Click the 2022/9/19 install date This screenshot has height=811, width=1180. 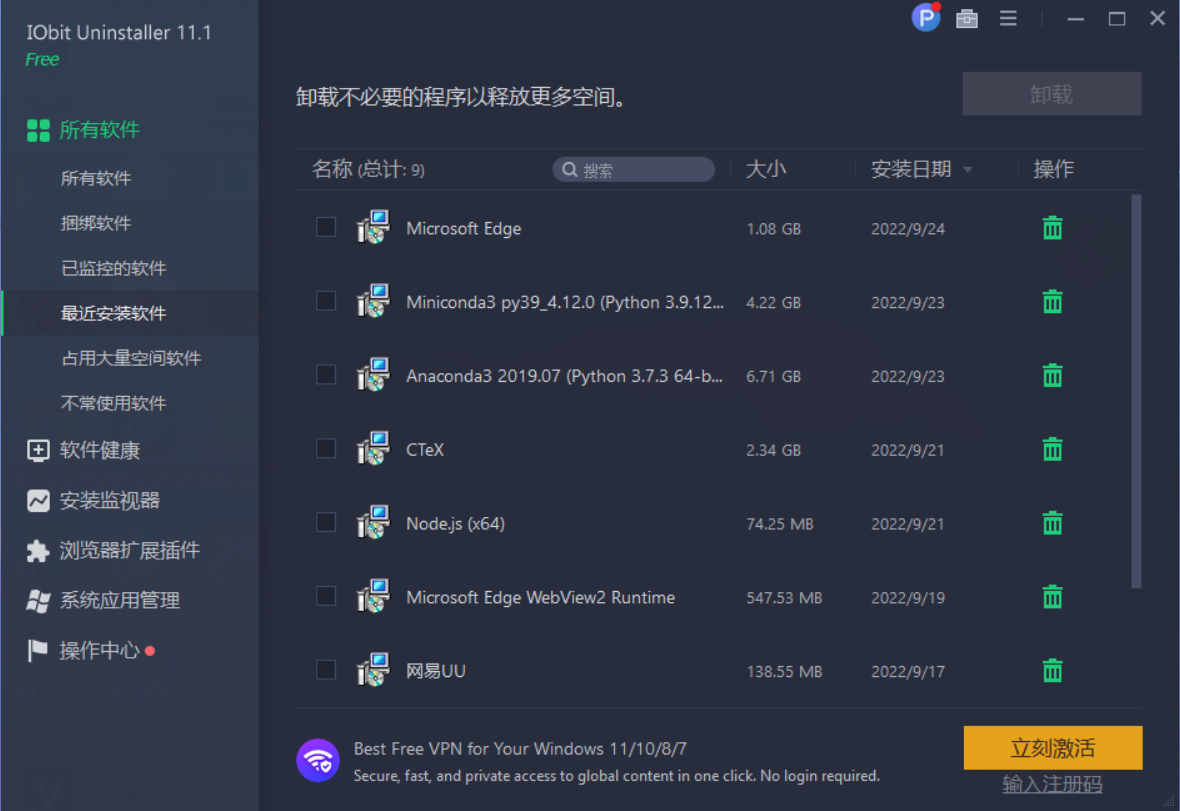908,597
